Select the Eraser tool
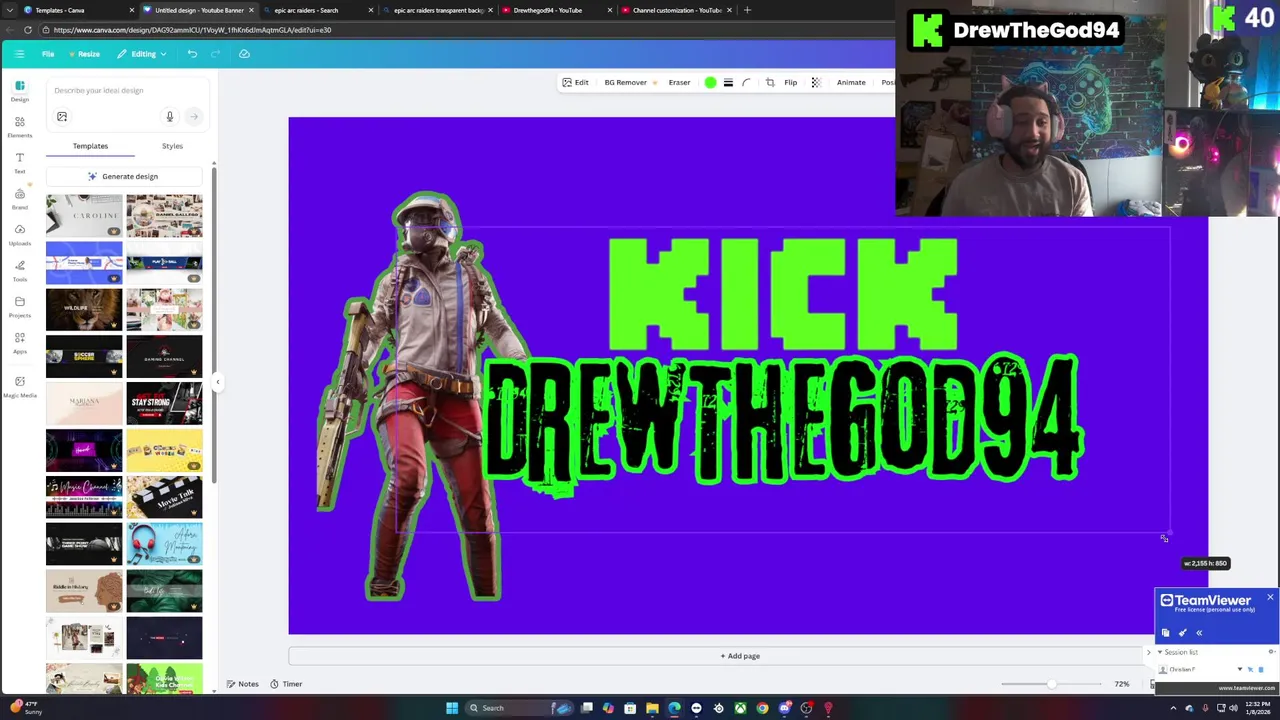This screenshot has width=1280, height=720. [679, 83]
